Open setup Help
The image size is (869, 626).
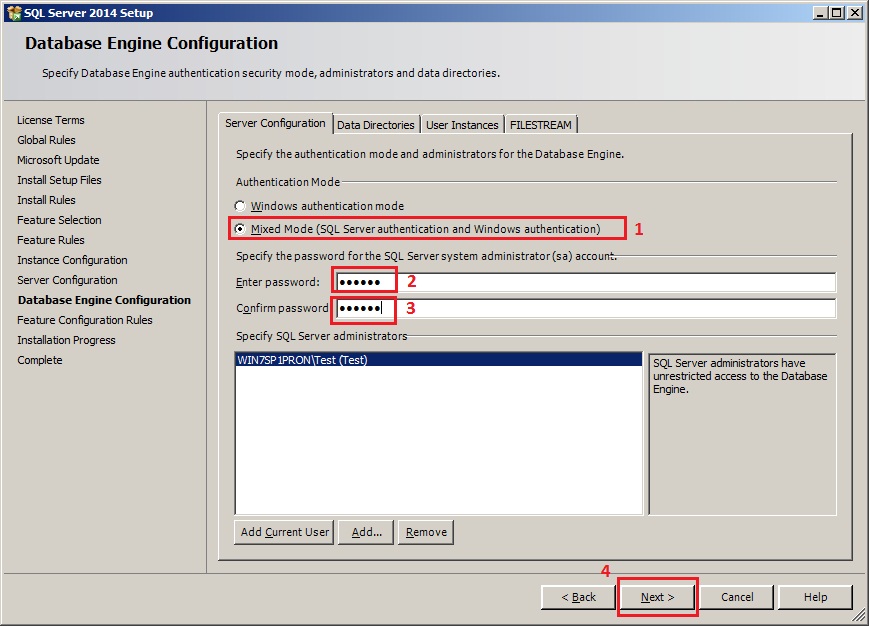click(x=815, y=597)
